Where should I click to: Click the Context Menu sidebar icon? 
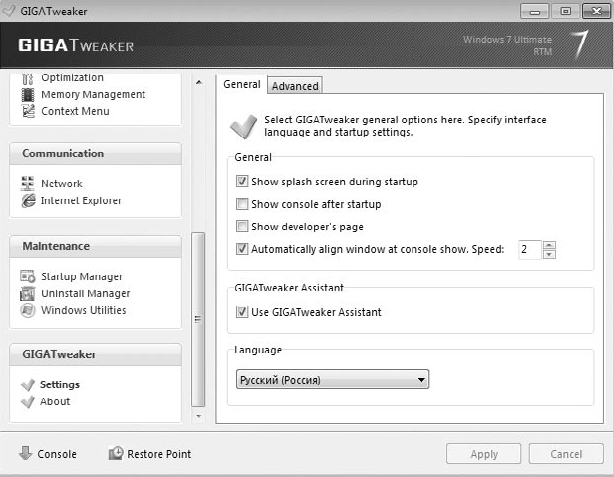(x=28, y=111)
